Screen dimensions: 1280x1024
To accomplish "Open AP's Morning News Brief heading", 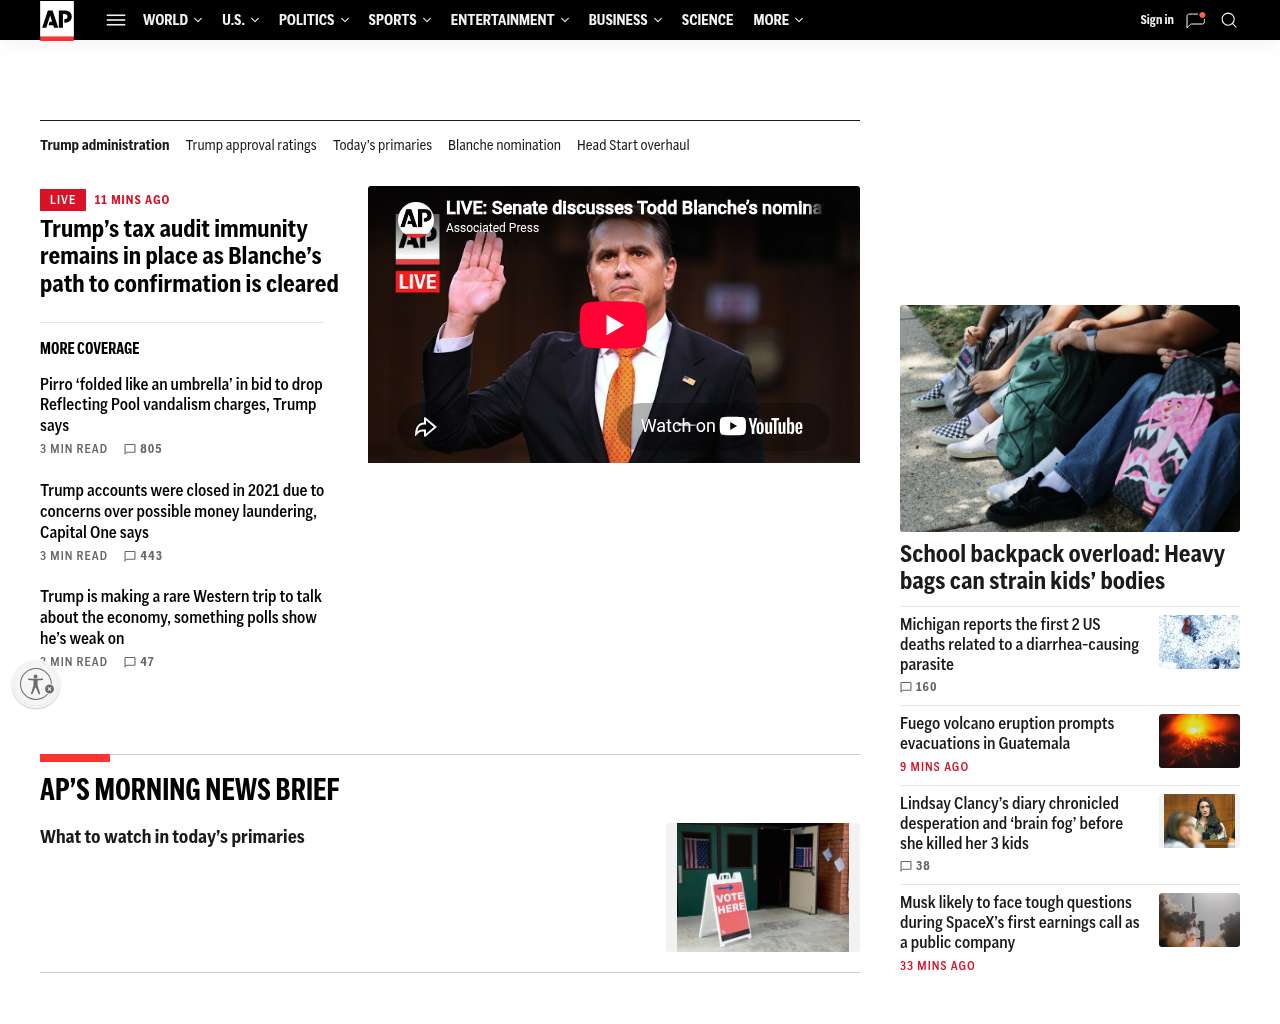I will (x=190, y=790).
